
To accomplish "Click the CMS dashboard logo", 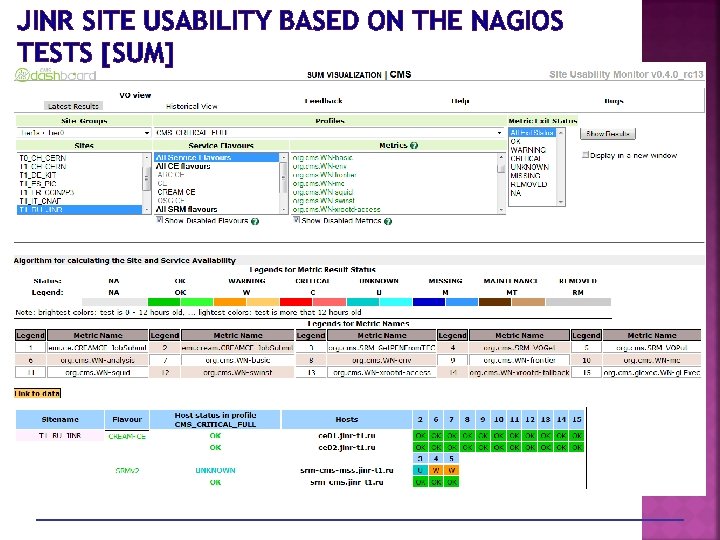I will click(55, 74).
